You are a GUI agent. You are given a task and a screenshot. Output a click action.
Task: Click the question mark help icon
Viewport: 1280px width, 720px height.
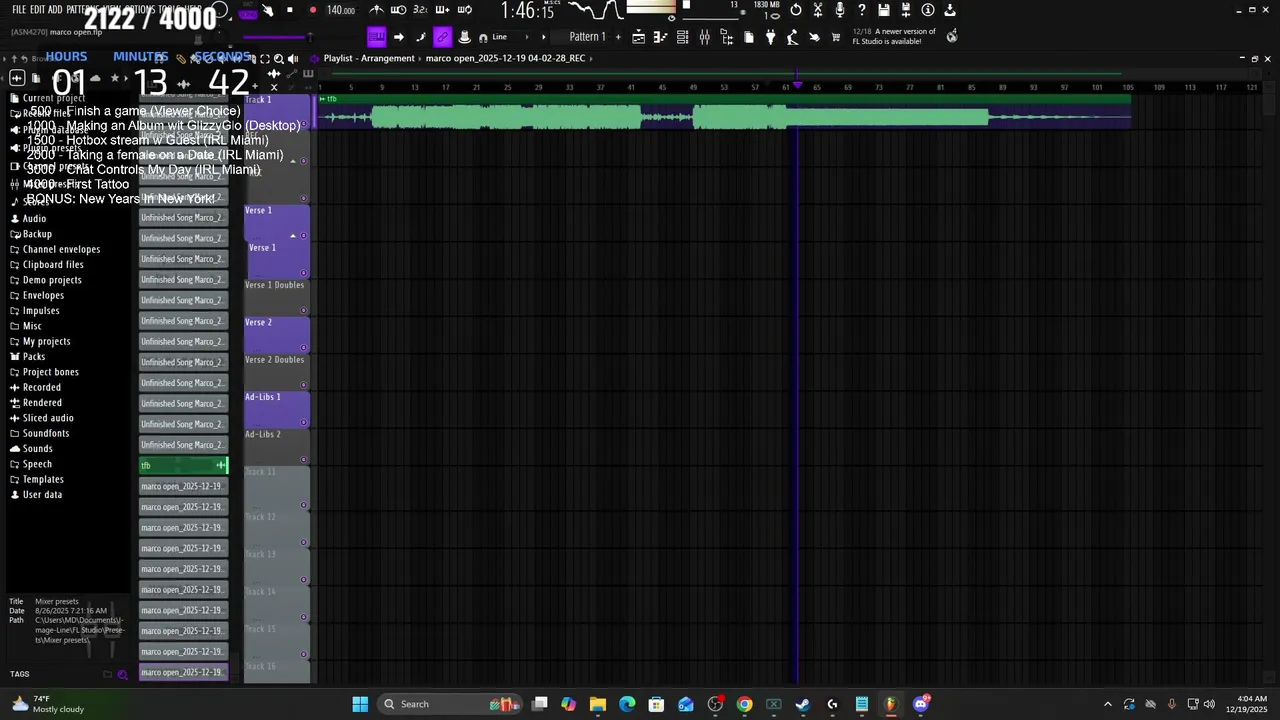[862, 10]
